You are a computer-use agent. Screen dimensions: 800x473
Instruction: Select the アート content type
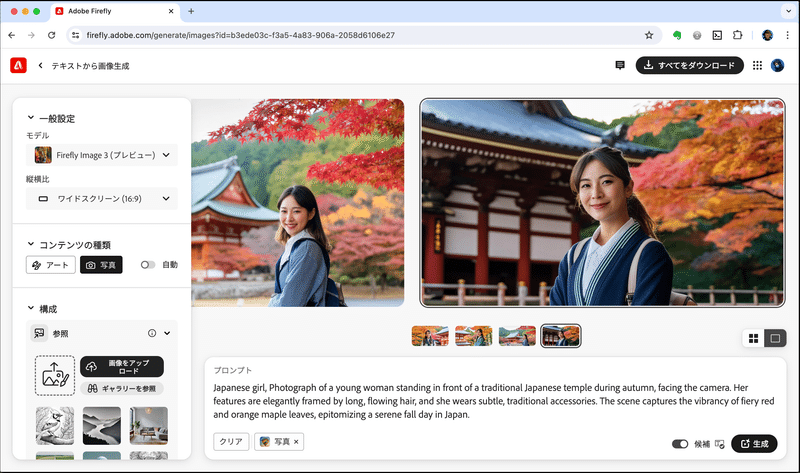[51, 265]
